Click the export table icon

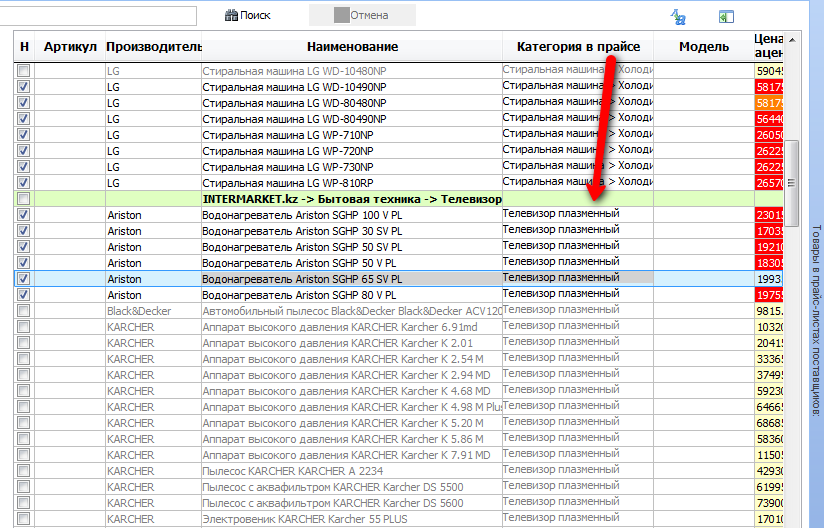point(726,17)
